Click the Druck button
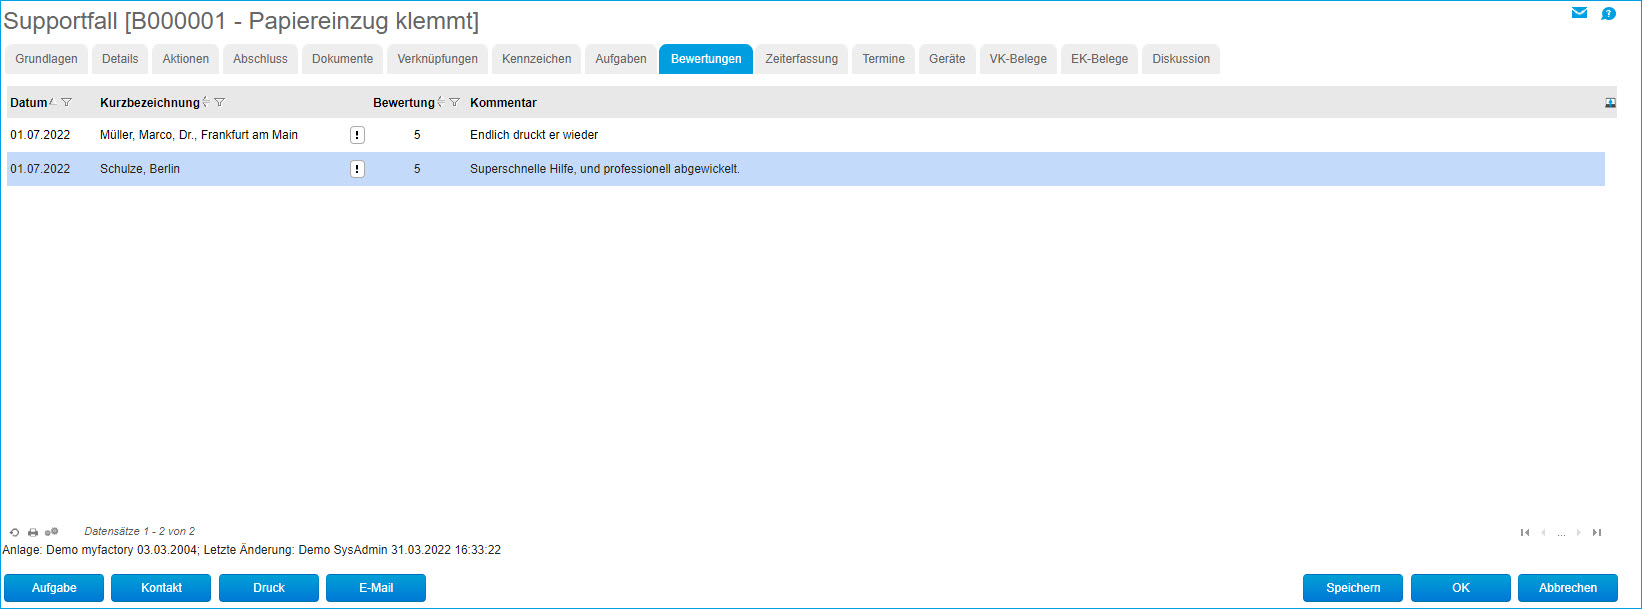This screenshot has width=1642, height=609. click(x=269, y=588)
